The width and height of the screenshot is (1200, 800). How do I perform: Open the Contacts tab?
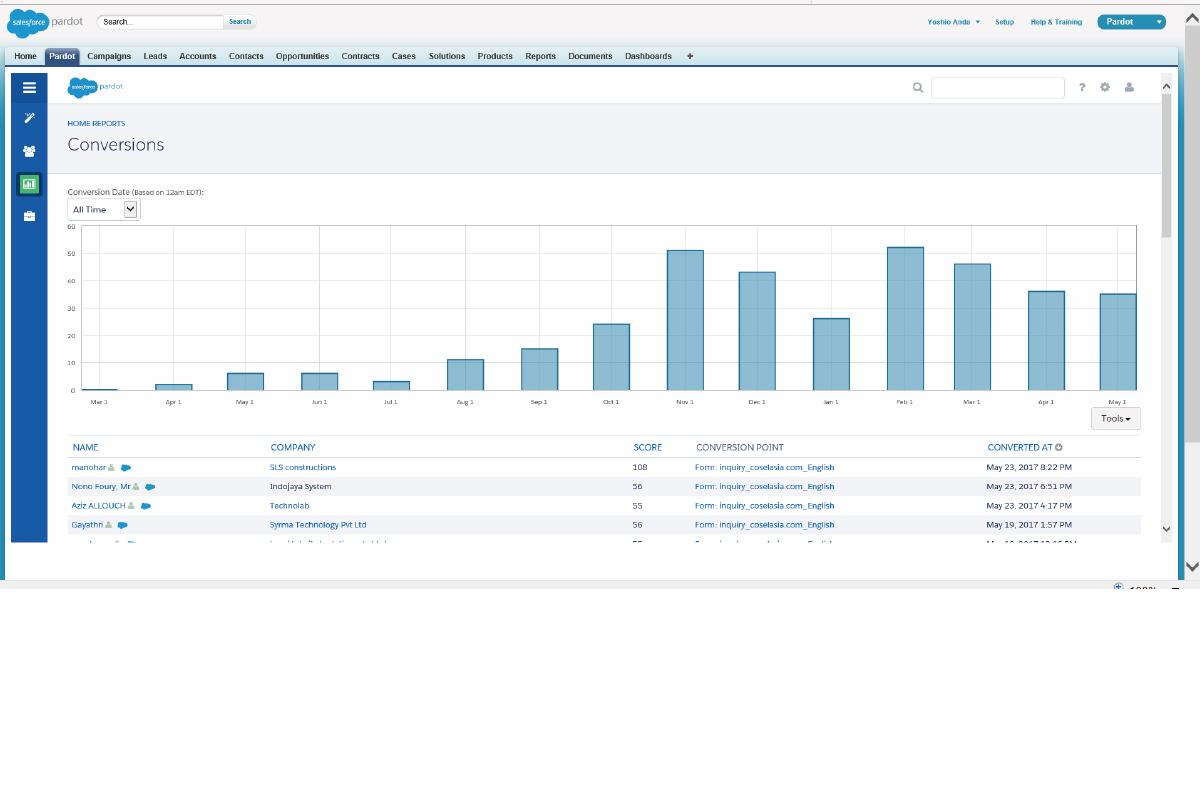246,56
